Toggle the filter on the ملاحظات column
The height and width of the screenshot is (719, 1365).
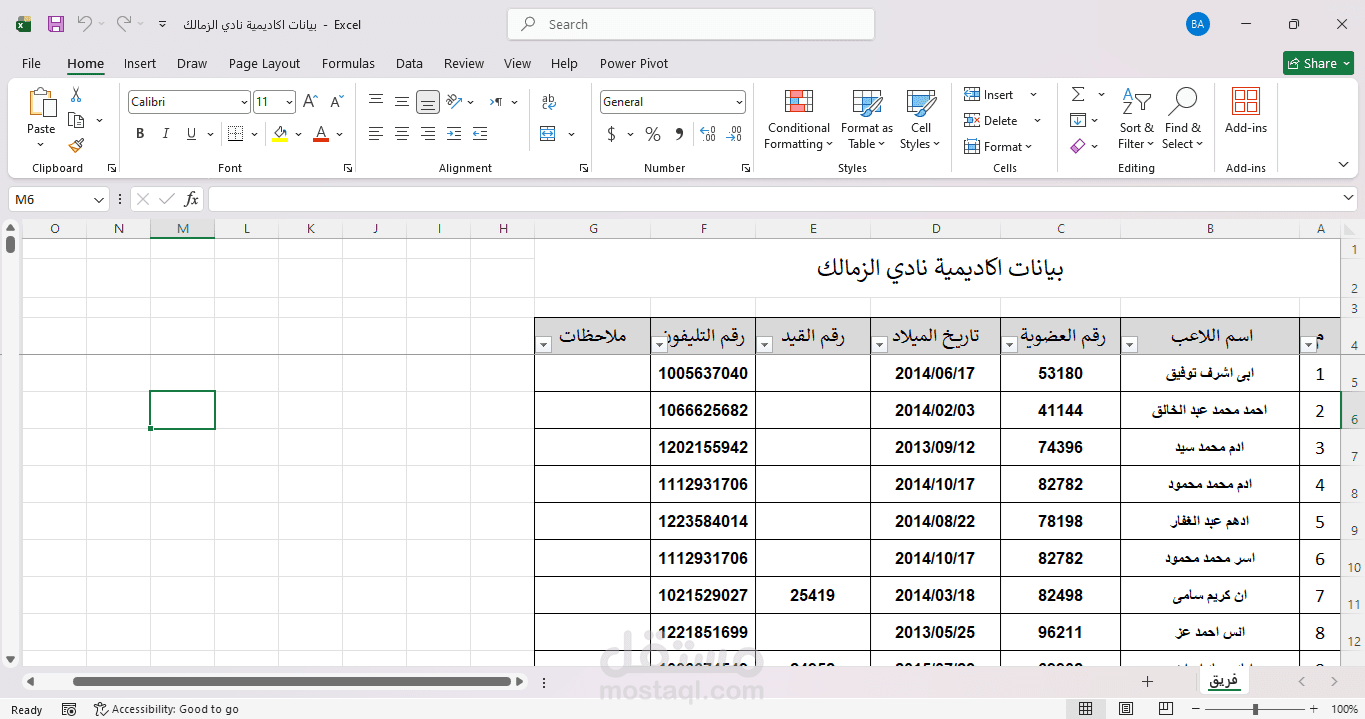tap(543, 344)
